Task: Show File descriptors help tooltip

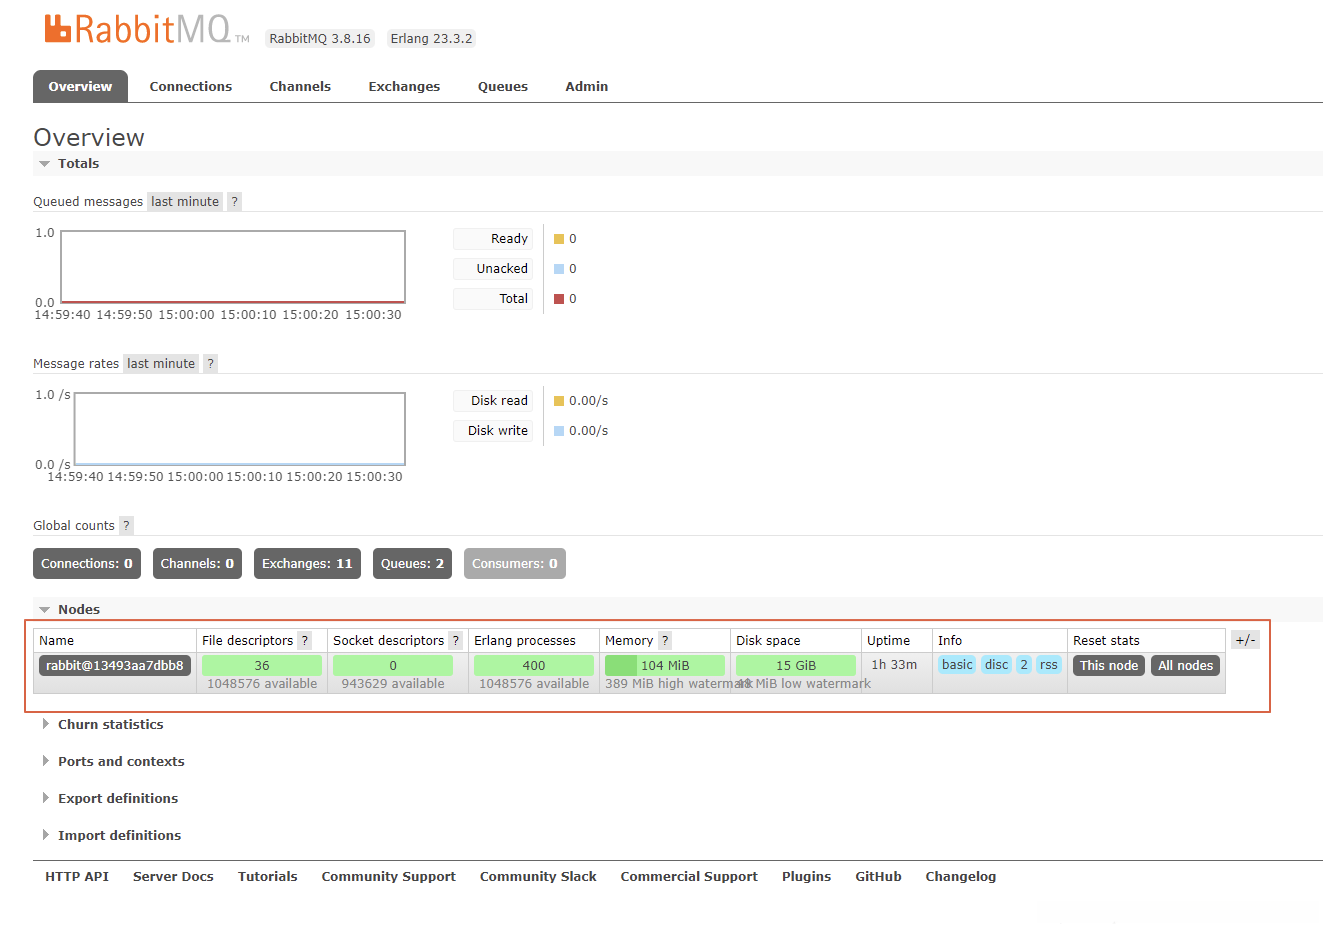Action: 305,641
